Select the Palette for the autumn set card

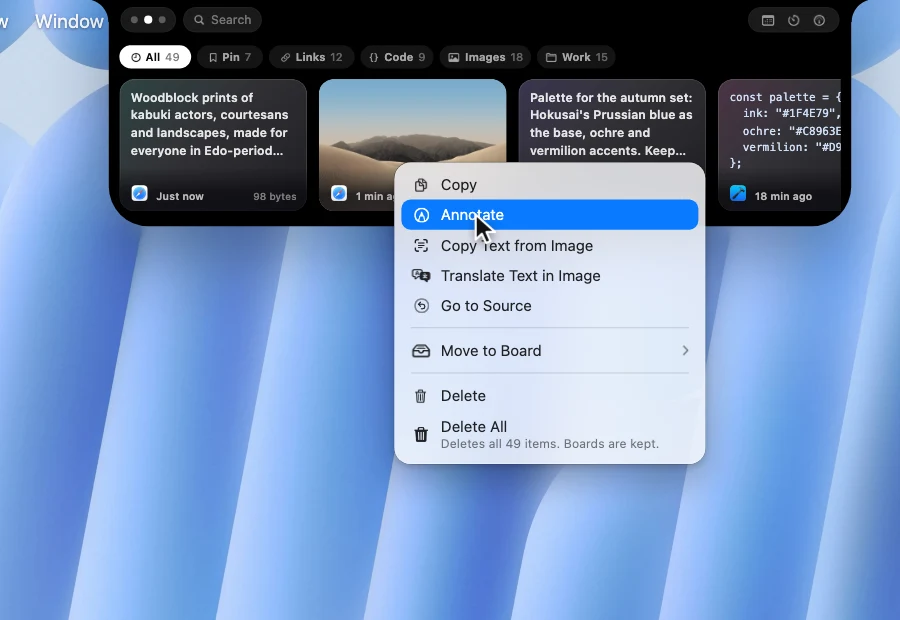[x=612, y=121]
